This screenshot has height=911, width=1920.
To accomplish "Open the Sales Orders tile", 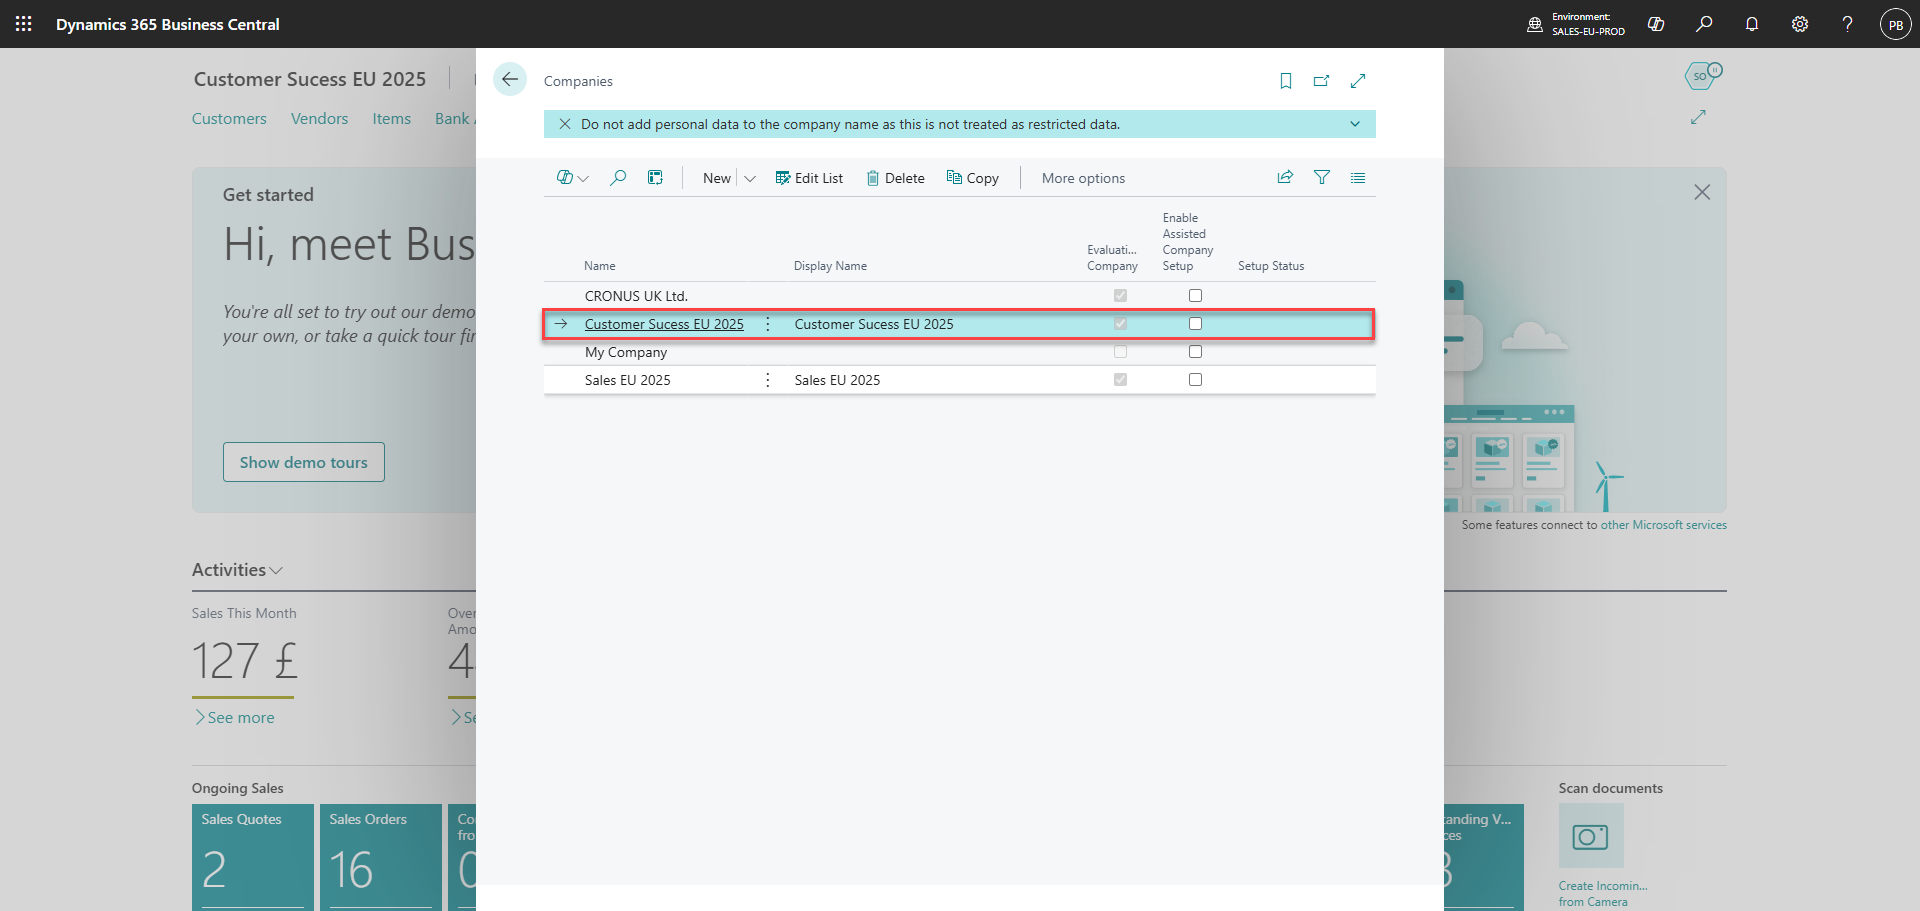I will coord(381,857).
